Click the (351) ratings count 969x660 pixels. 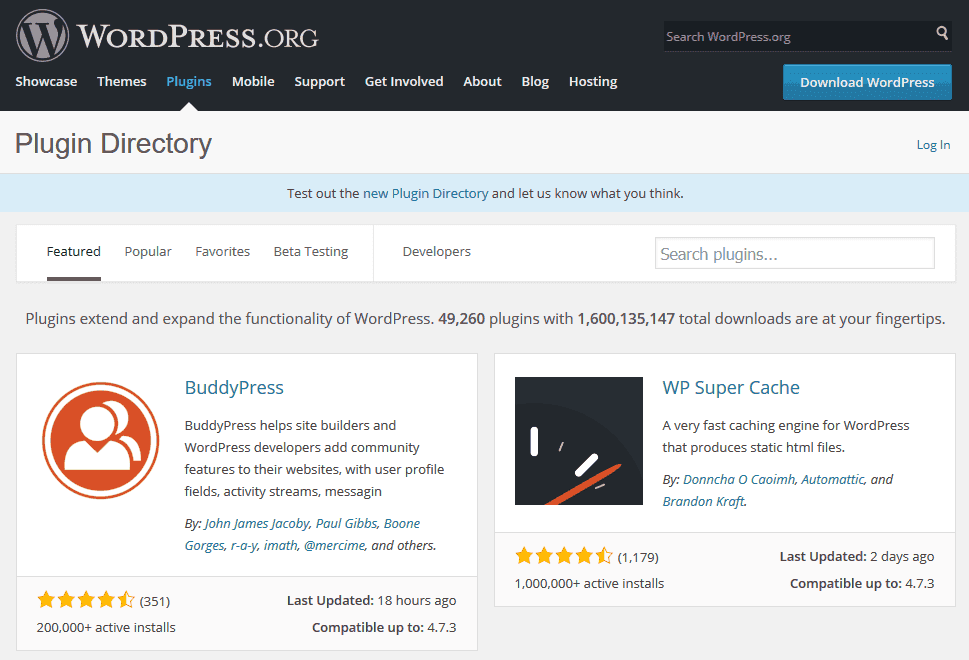pyautogui.click(x=154, y=601)
